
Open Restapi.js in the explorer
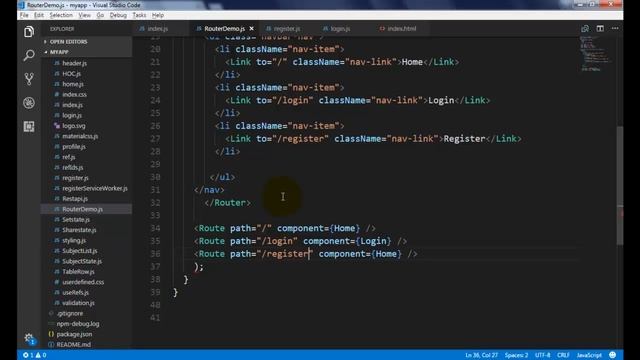pos(75,199)
